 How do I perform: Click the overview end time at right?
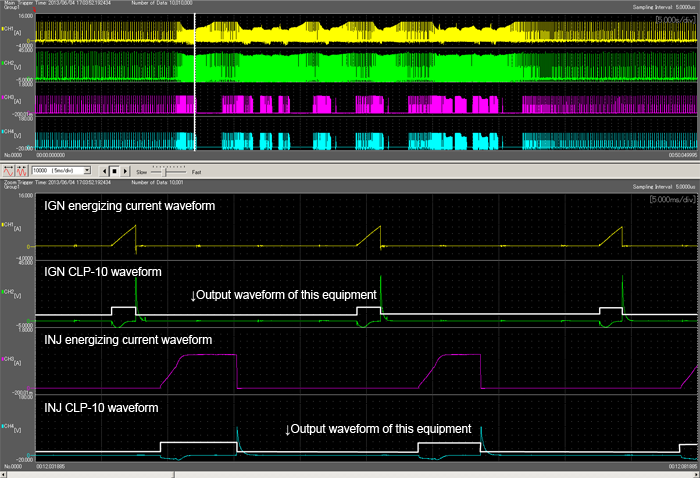coord(683,155)
